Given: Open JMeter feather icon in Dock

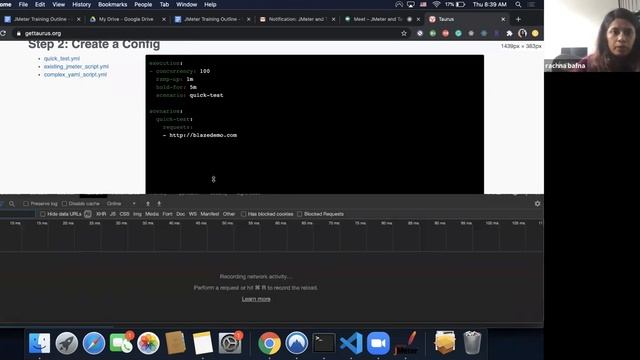Looking at the screenshot, I should click(x=406, y=343).
